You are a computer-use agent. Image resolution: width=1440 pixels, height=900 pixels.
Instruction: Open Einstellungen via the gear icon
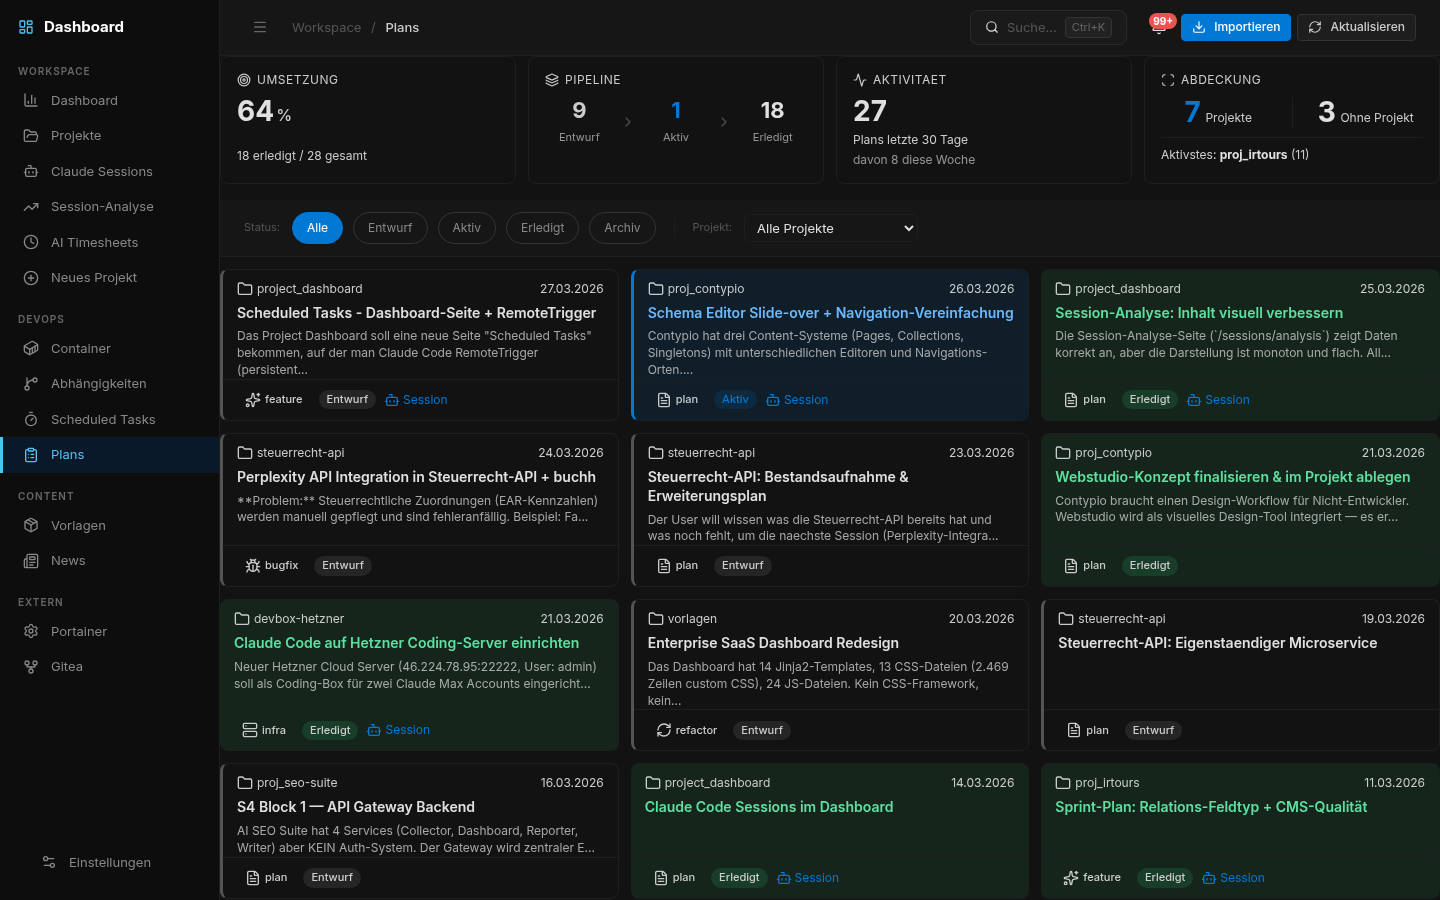click(x=109, y=862)
